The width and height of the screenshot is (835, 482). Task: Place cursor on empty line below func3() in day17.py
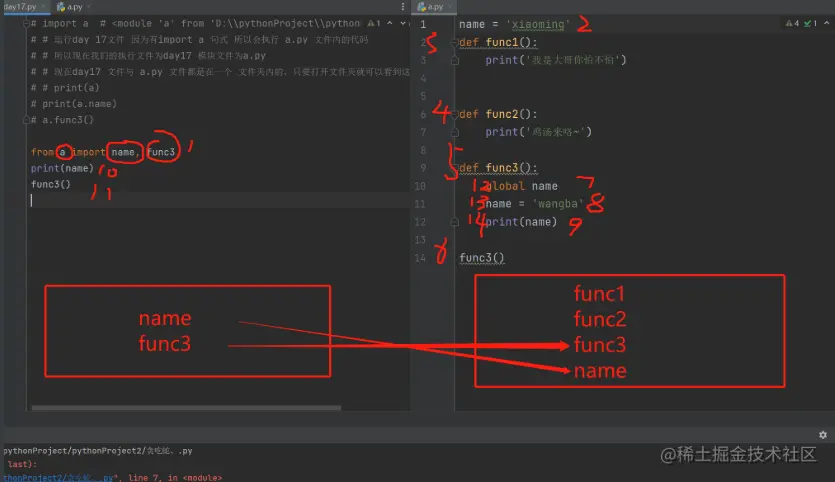pos(218,200)
